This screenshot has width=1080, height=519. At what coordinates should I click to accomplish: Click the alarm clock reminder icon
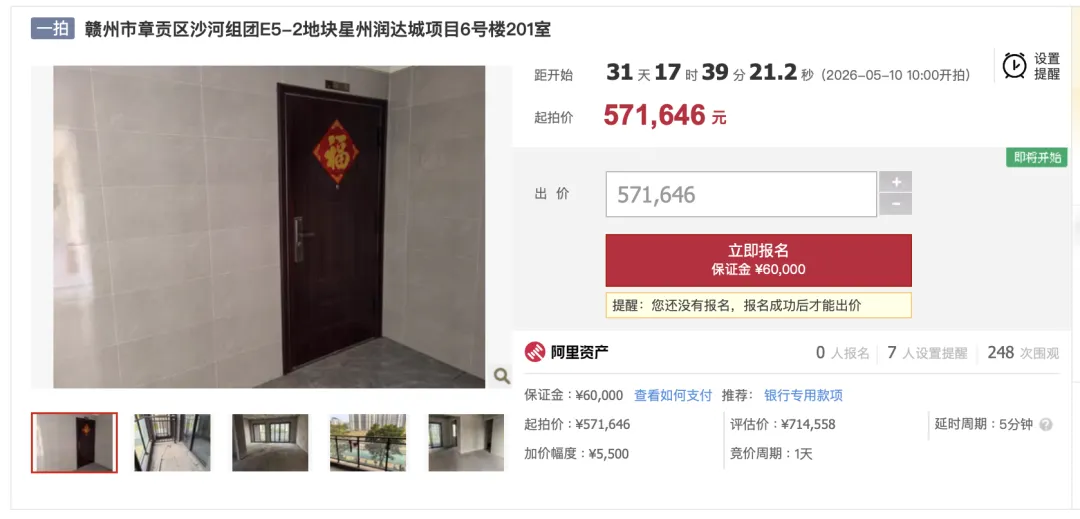(x=1014, y=65)
